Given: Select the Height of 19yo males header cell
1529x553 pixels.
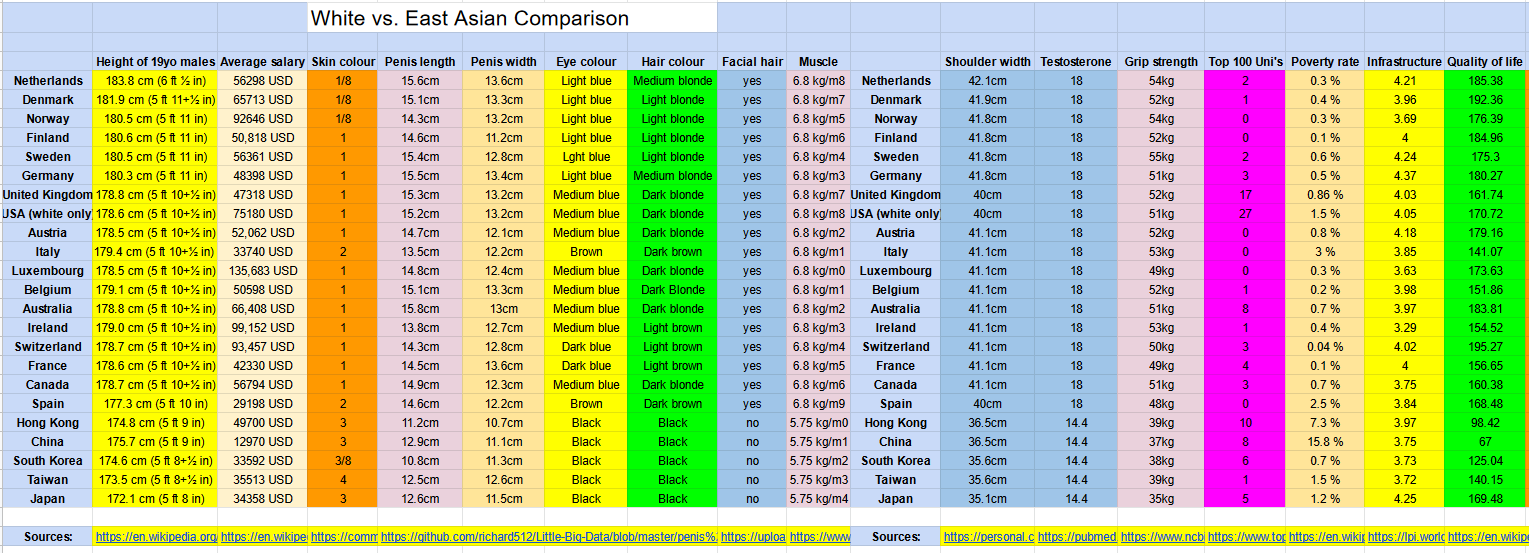Looking at the screenshot, I should [155, 62].
